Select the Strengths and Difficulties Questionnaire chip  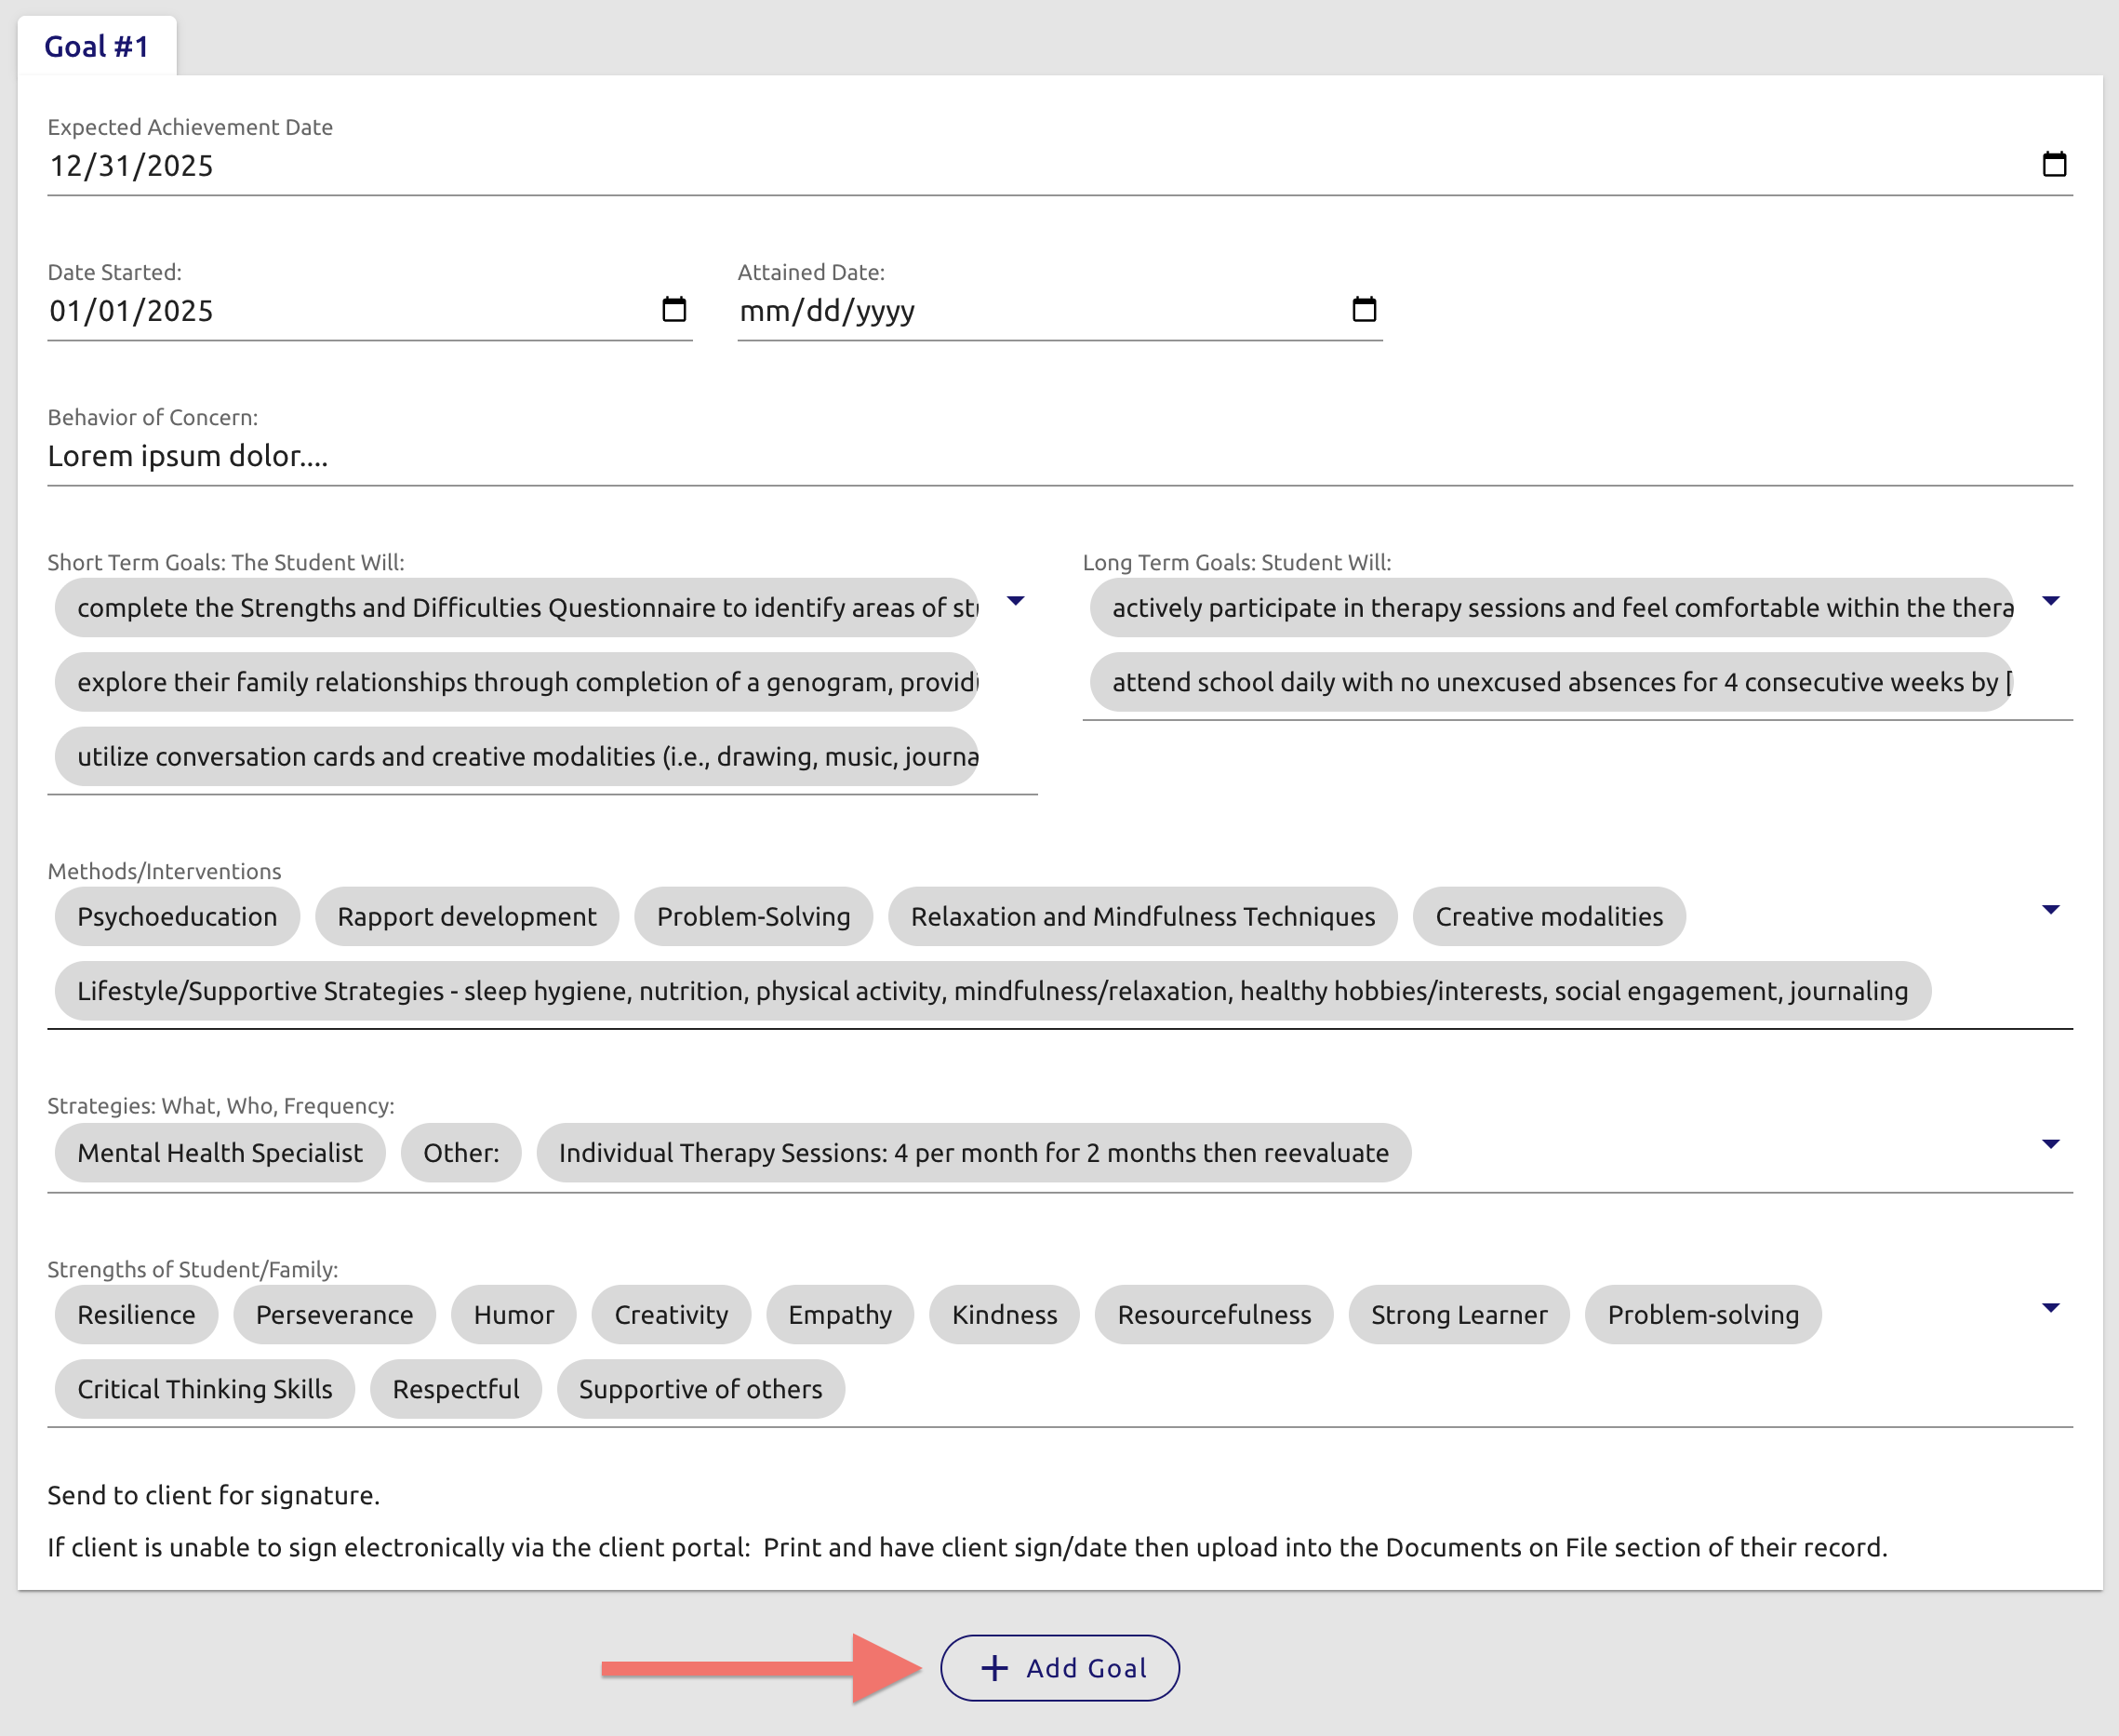point(517,607)
